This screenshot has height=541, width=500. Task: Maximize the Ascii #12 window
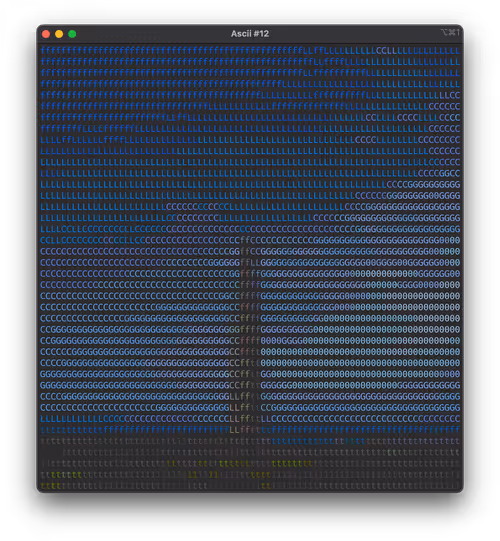point(72,34)
